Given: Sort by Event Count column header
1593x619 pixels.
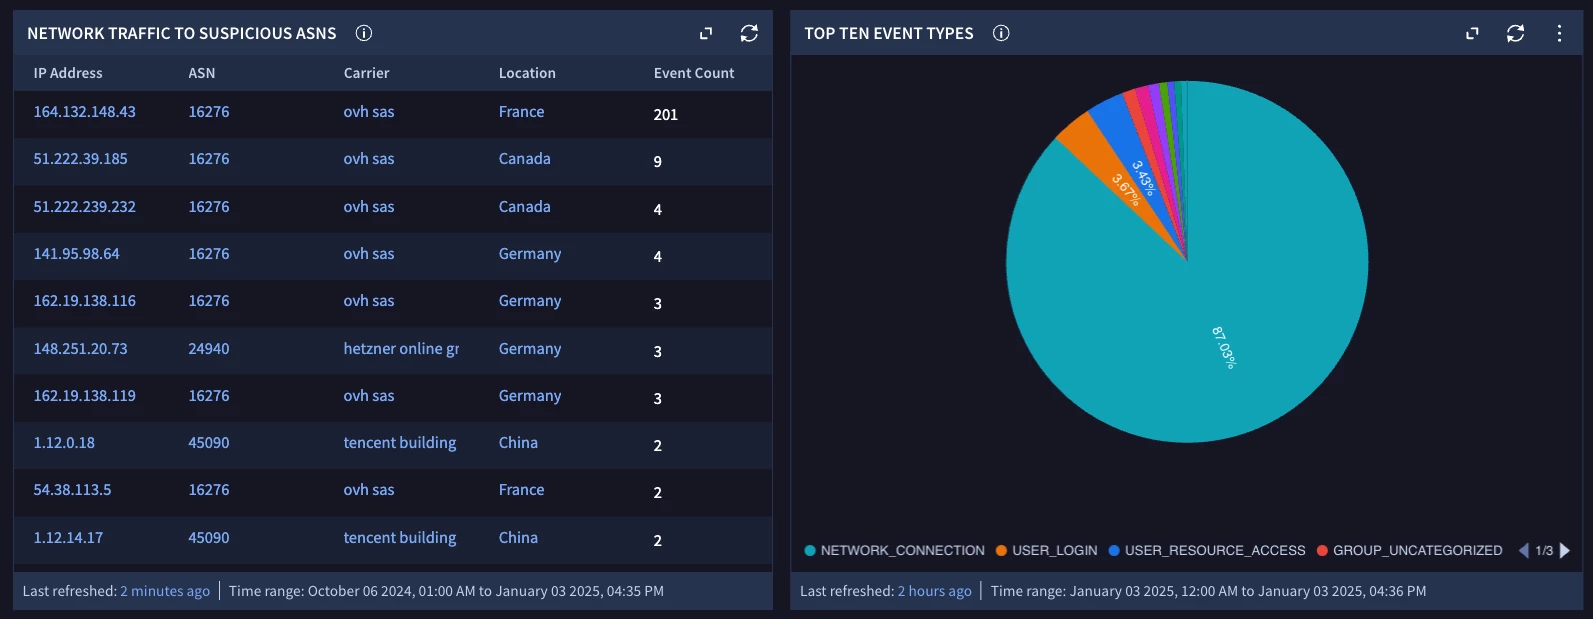Looking at the screenshot, I should click(694, 73).
